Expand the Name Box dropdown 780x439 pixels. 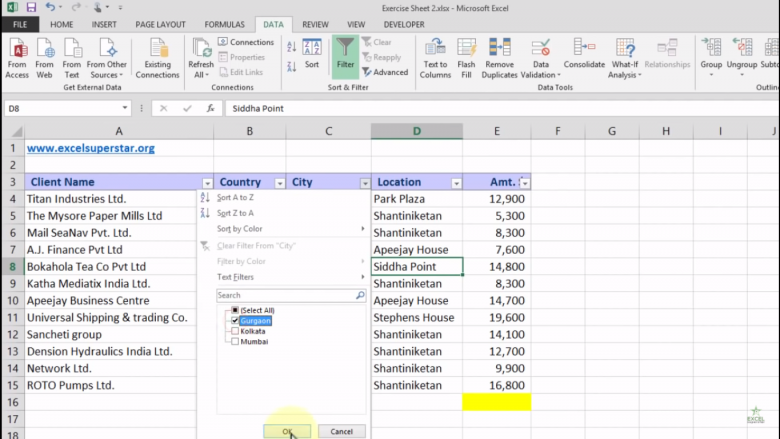pos(124,108)
